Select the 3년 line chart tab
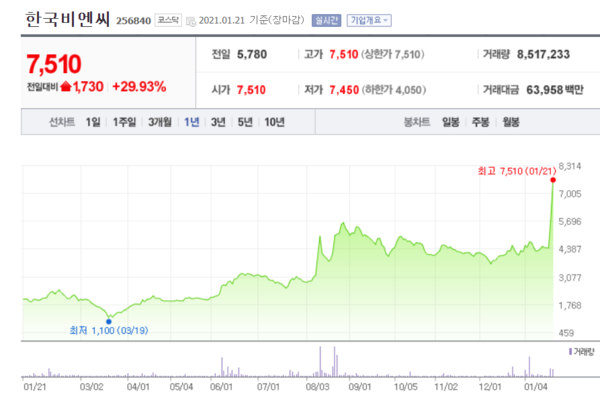Screen dimensions: 600x403 (218, 122)
